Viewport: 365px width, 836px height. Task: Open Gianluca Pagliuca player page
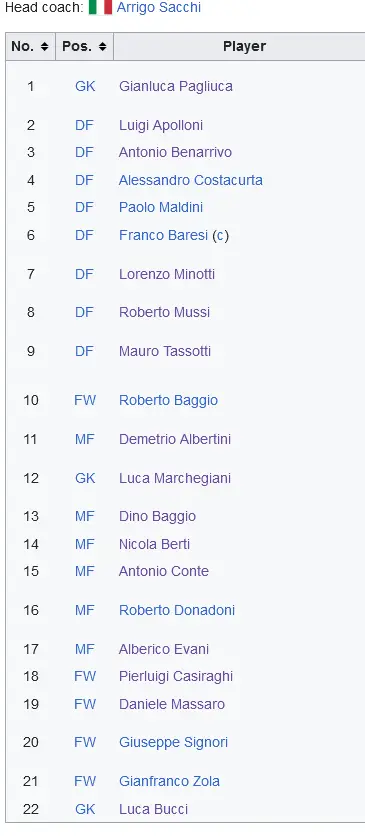[176, 86]
